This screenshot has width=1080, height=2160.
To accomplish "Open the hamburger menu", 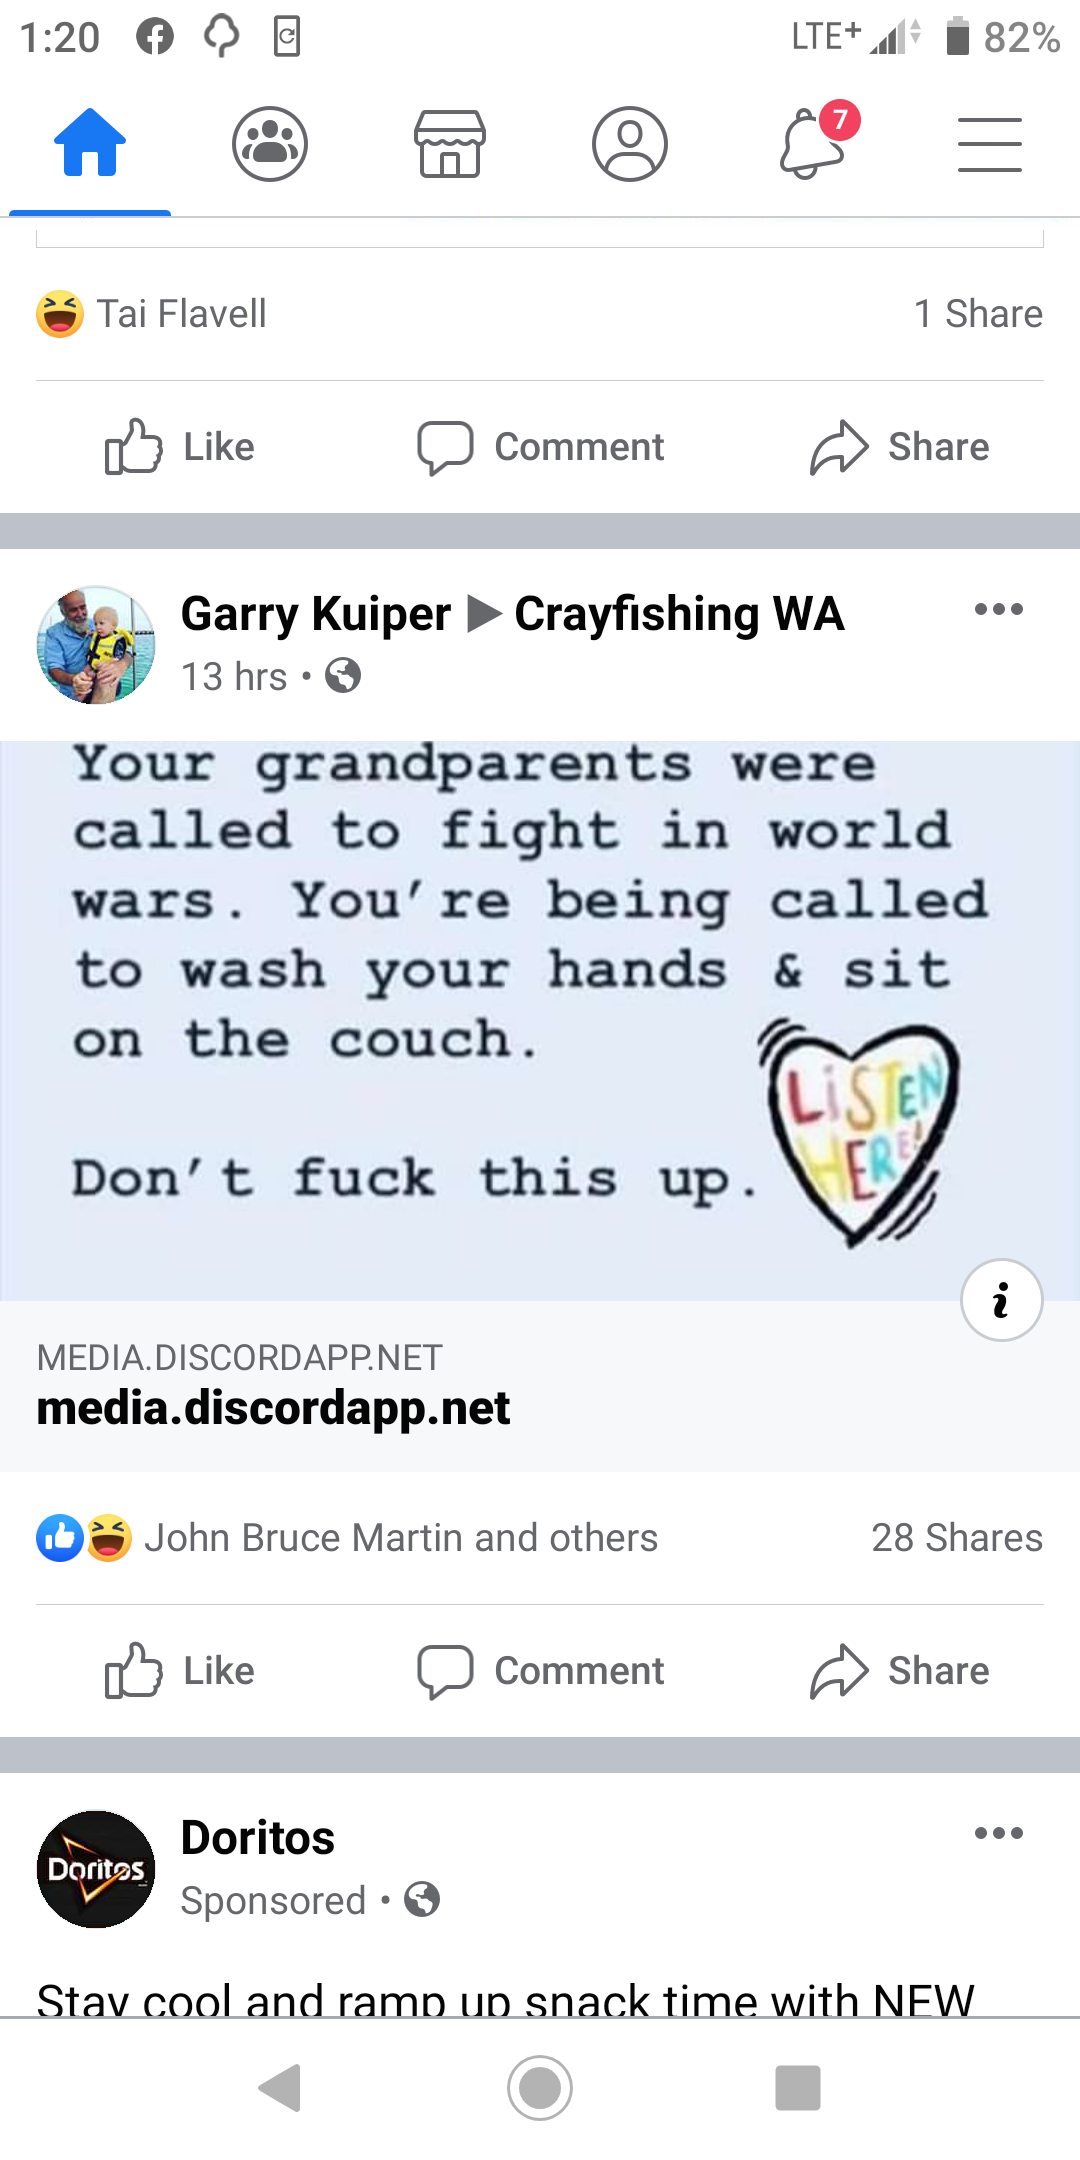I will (x=990, y=144).
